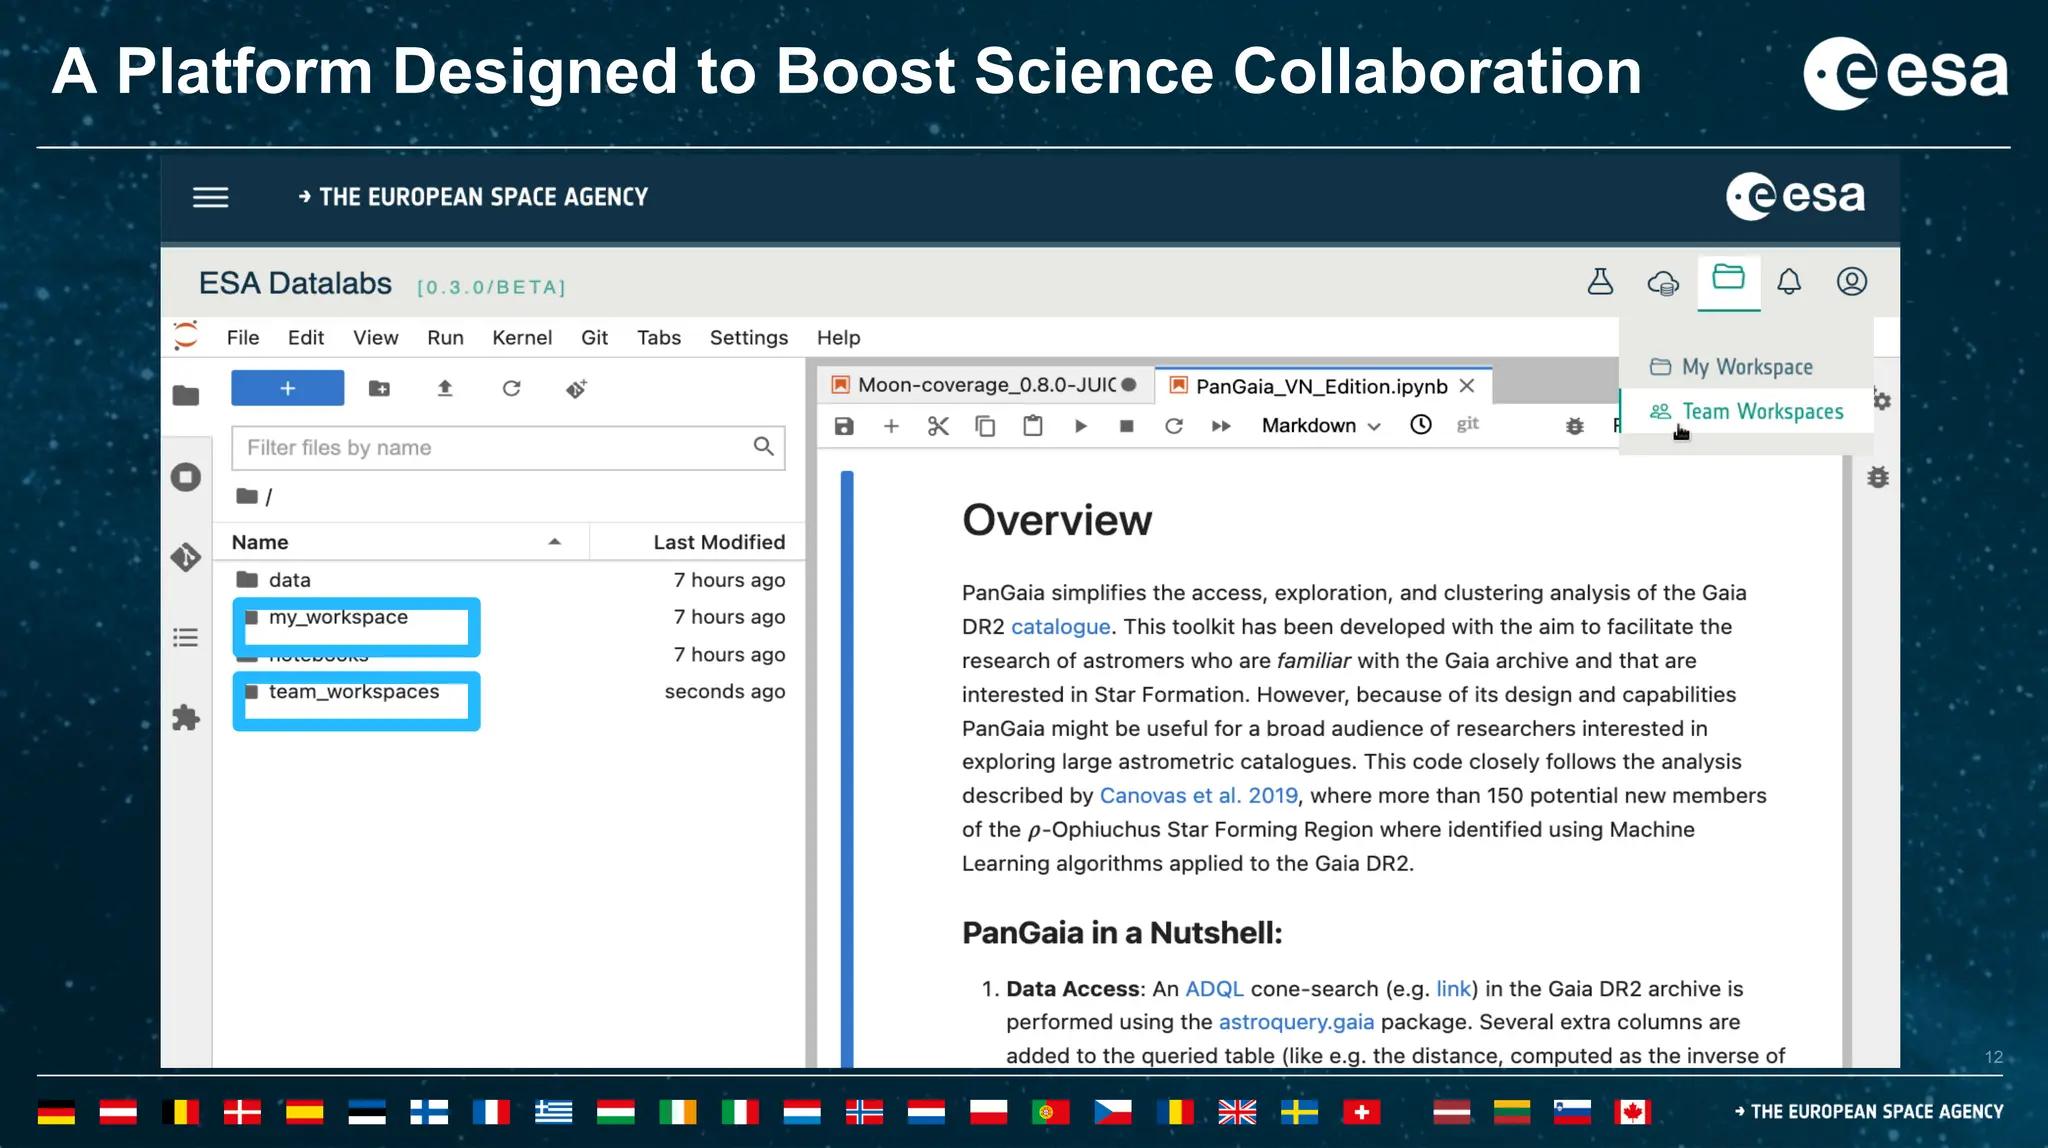Image resolution: width=2048 pixels, height=1148 pixels.
Task: Interrupt the kernel with the stop icon
Action: (x=1127, y=426)
